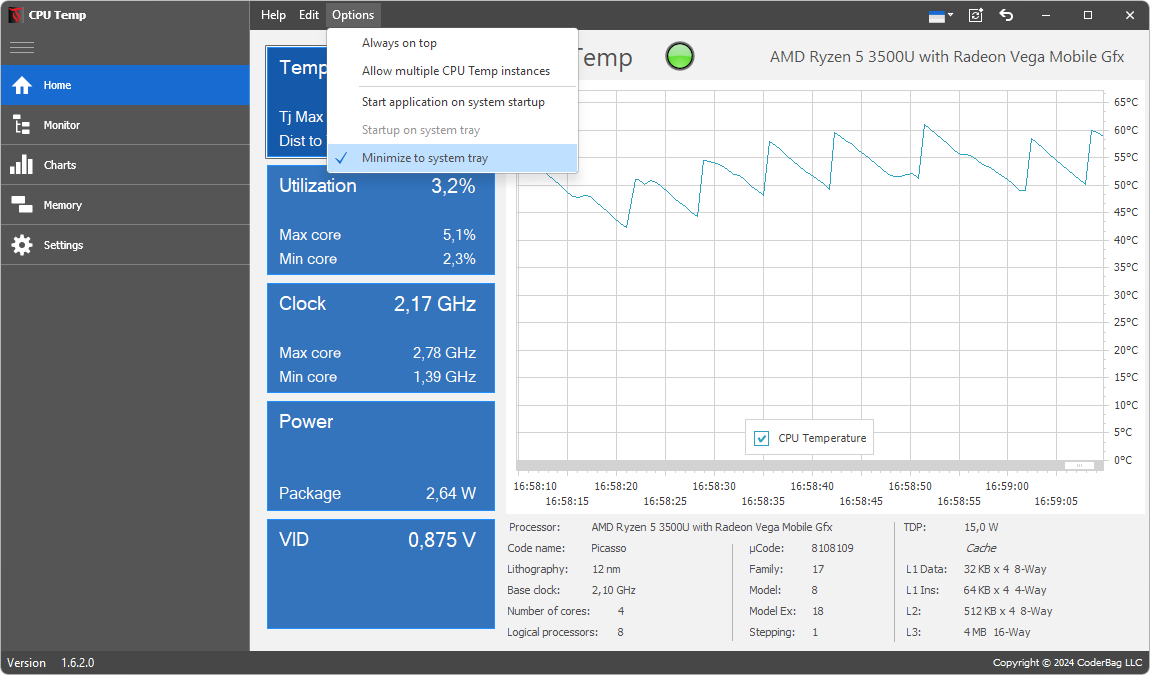Select Allow multiple CPU Temp instances
This screenshot has width=1150, height=675.
[x=455, y=71]
